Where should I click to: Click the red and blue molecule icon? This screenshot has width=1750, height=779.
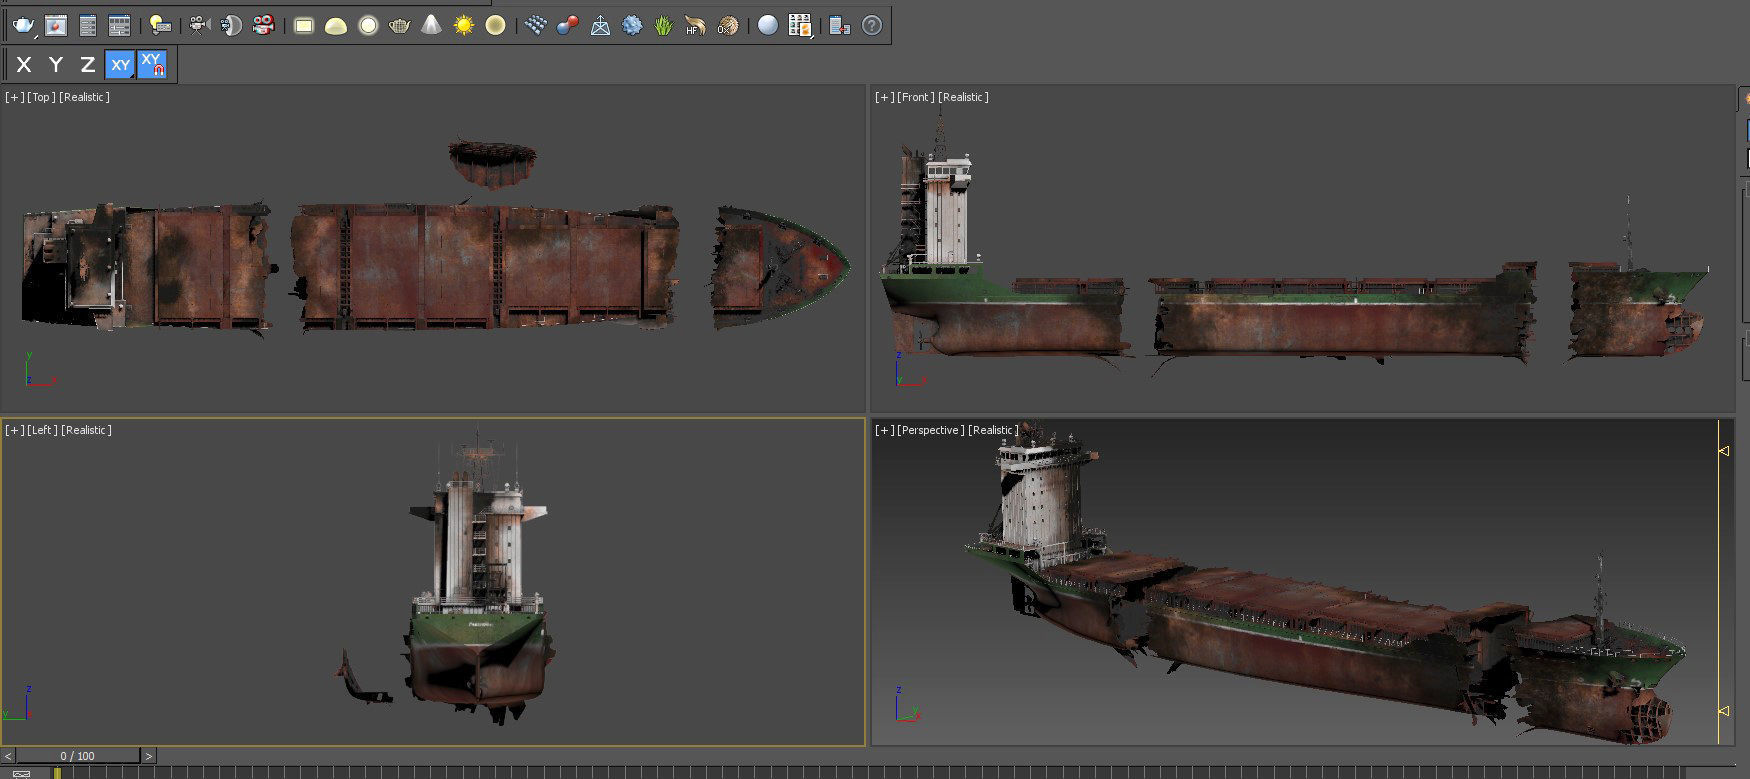click(x=567, y=25)
